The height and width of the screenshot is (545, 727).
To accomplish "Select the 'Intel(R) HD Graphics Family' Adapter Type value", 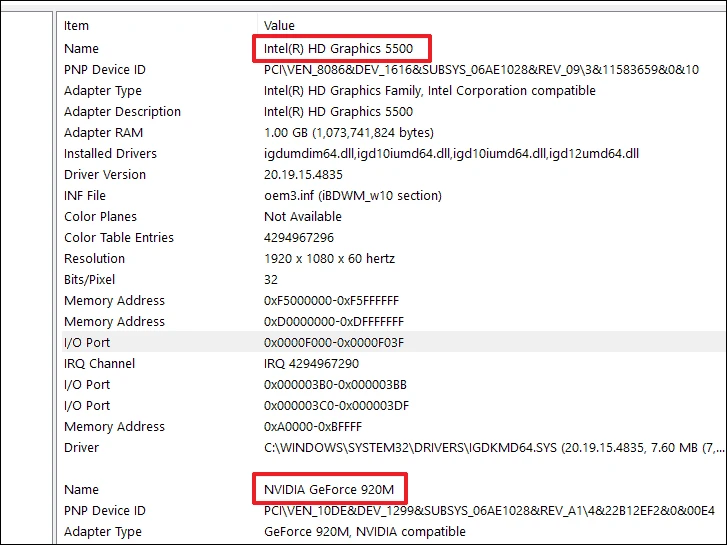I will [x=429, y=91].
